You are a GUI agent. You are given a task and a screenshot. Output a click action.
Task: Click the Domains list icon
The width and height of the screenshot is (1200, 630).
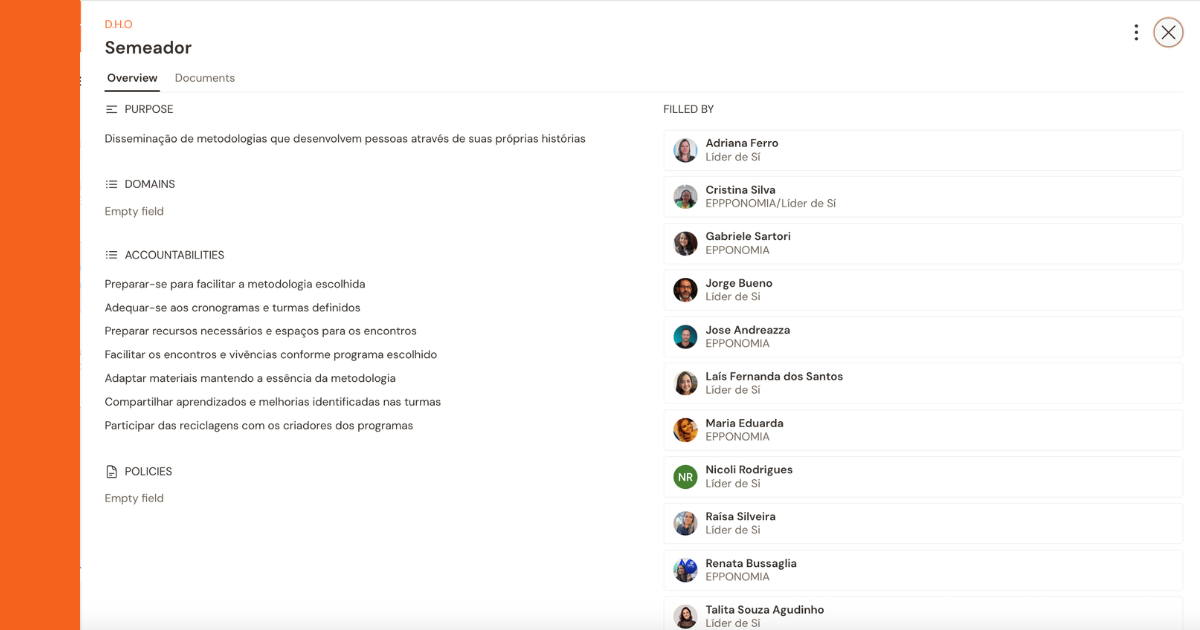pos(111,184)
